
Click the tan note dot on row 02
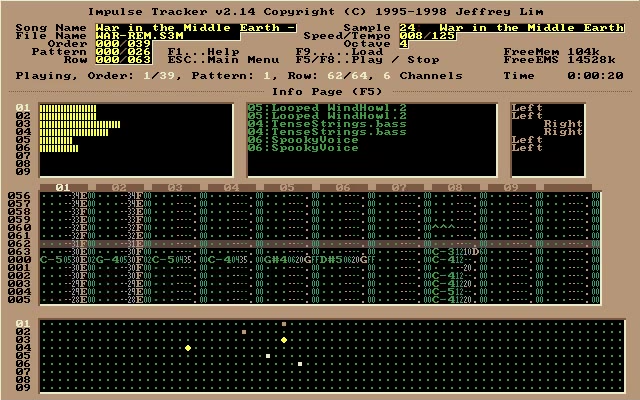point(244,332)
